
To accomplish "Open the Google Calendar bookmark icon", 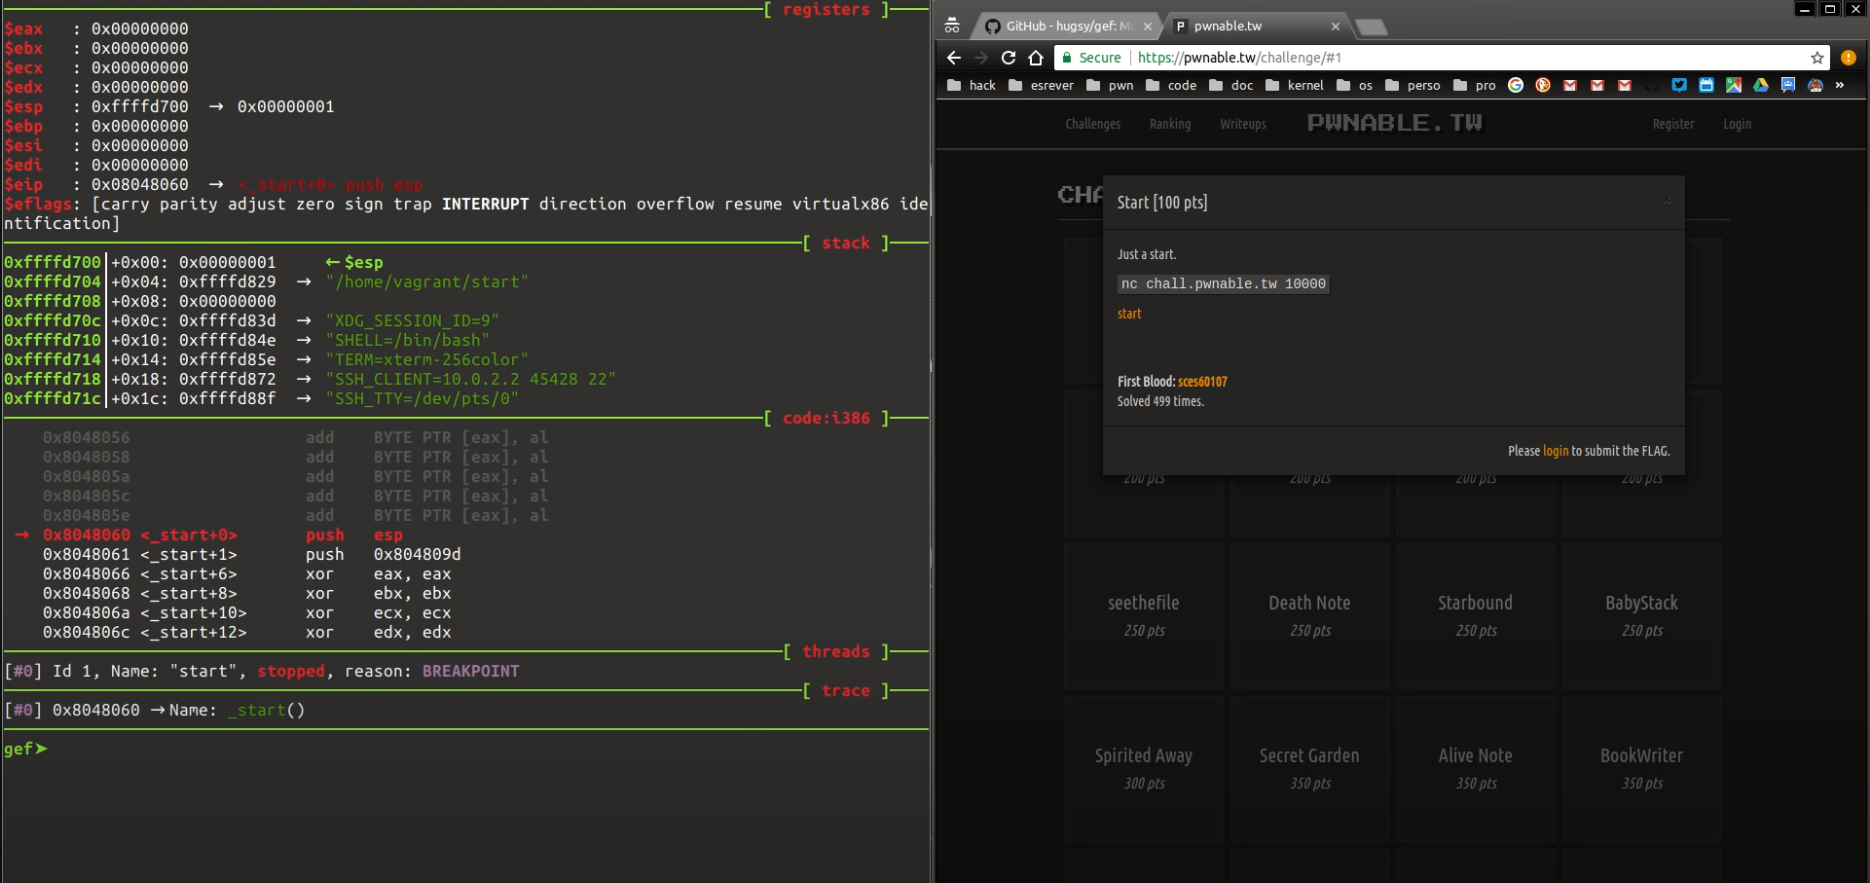I will tap(1706, 85).
